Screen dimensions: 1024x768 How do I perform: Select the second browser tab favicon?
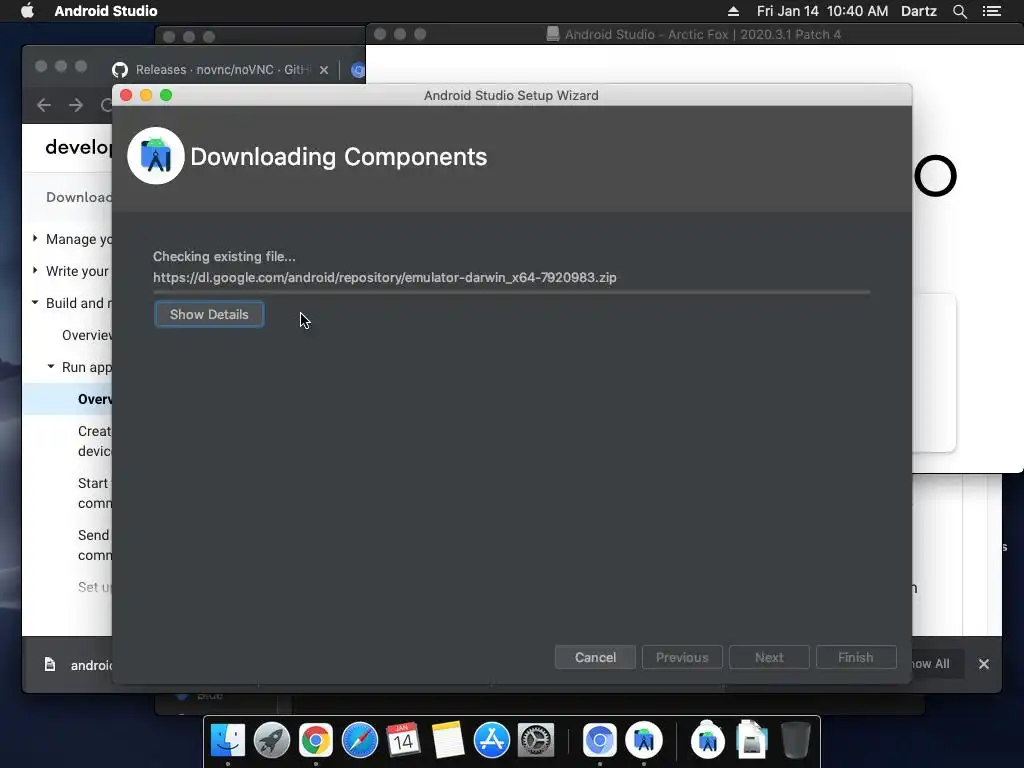(358, 70)
